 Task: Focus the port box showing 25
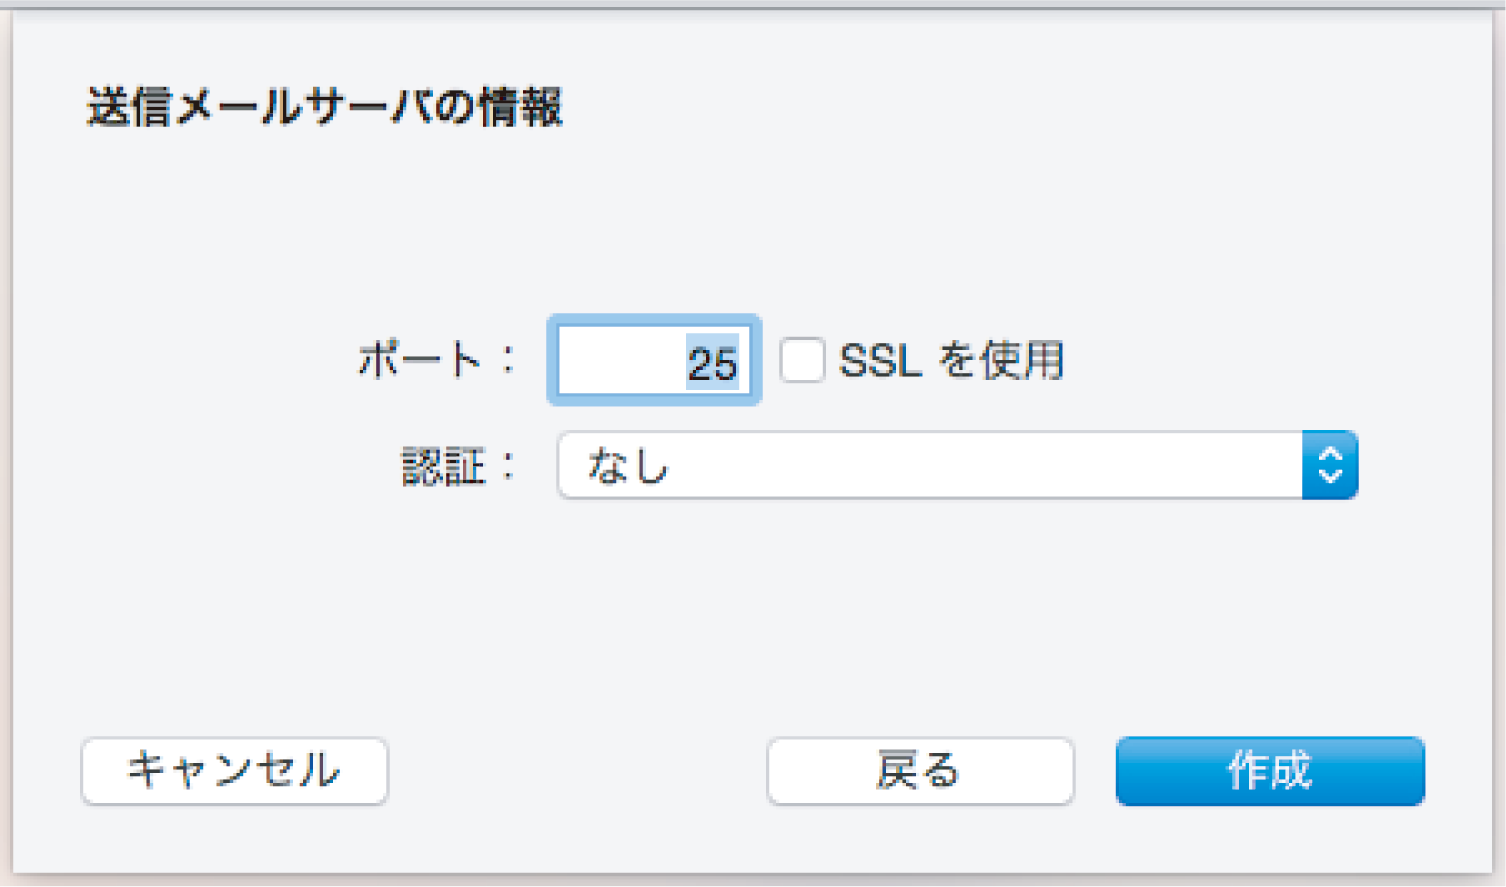654,360
